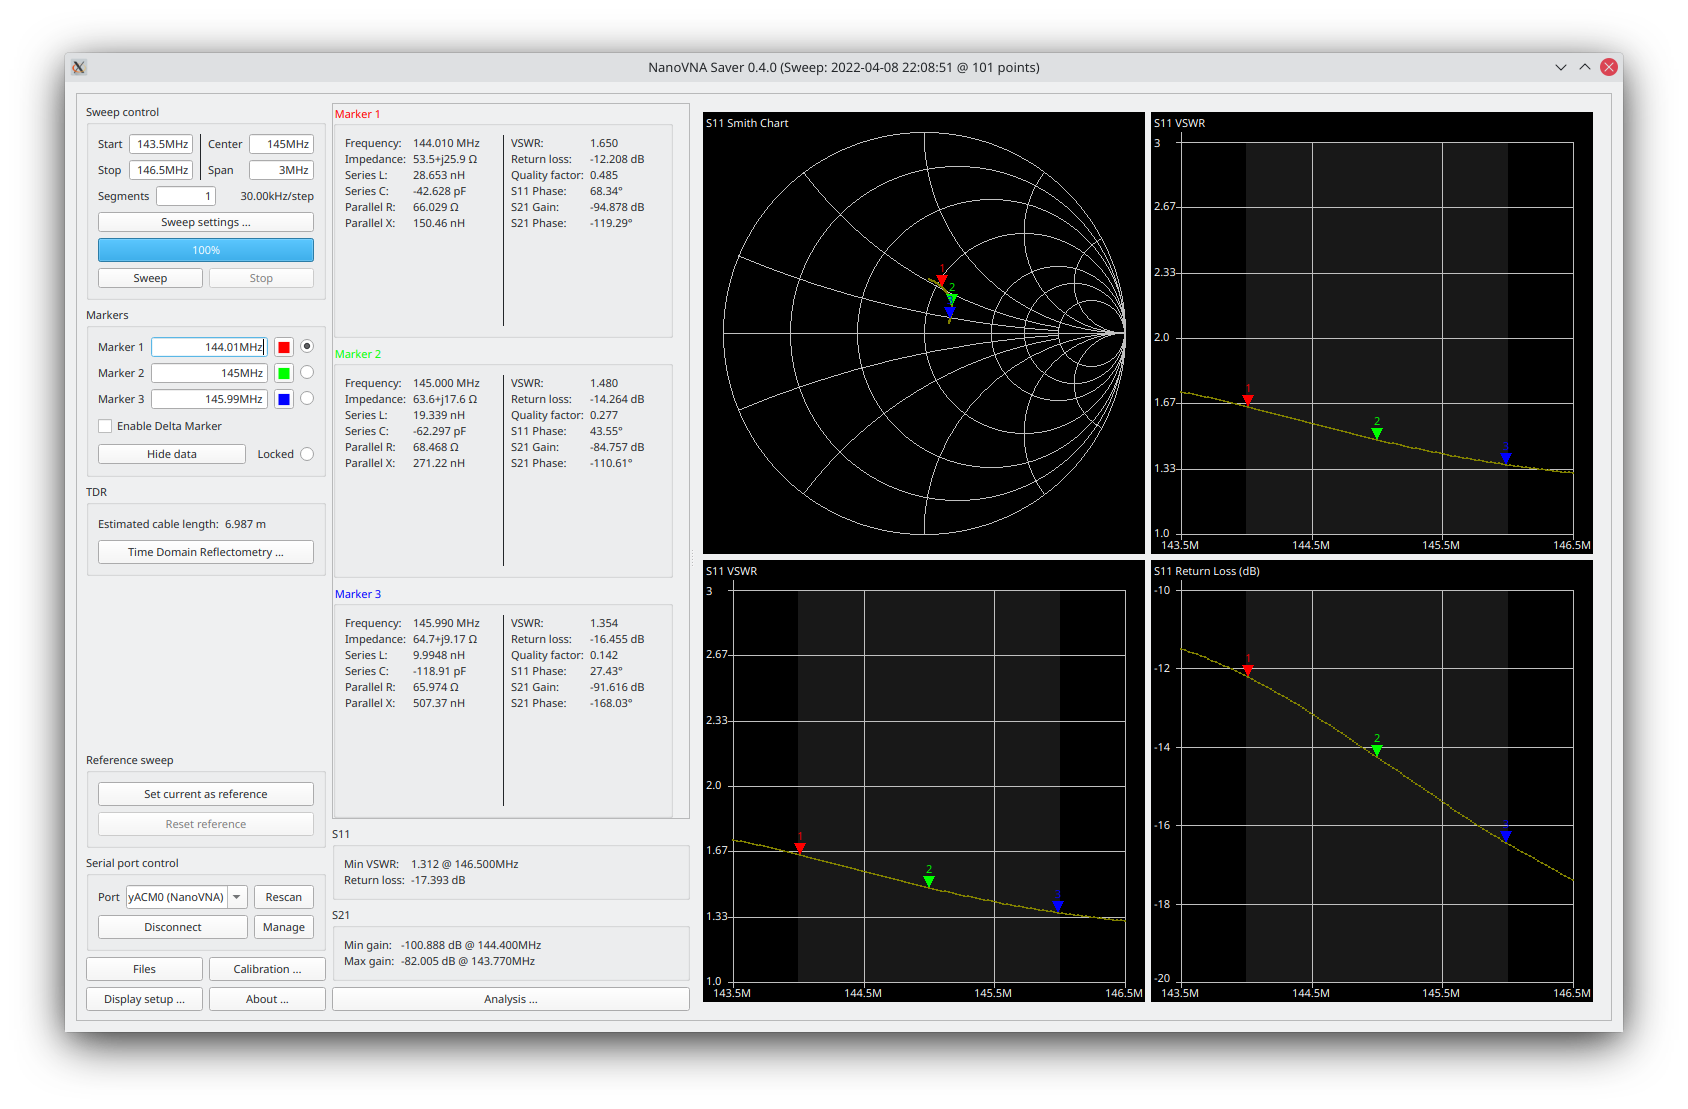Click the red Marker 1 heading

coord(358,114)
